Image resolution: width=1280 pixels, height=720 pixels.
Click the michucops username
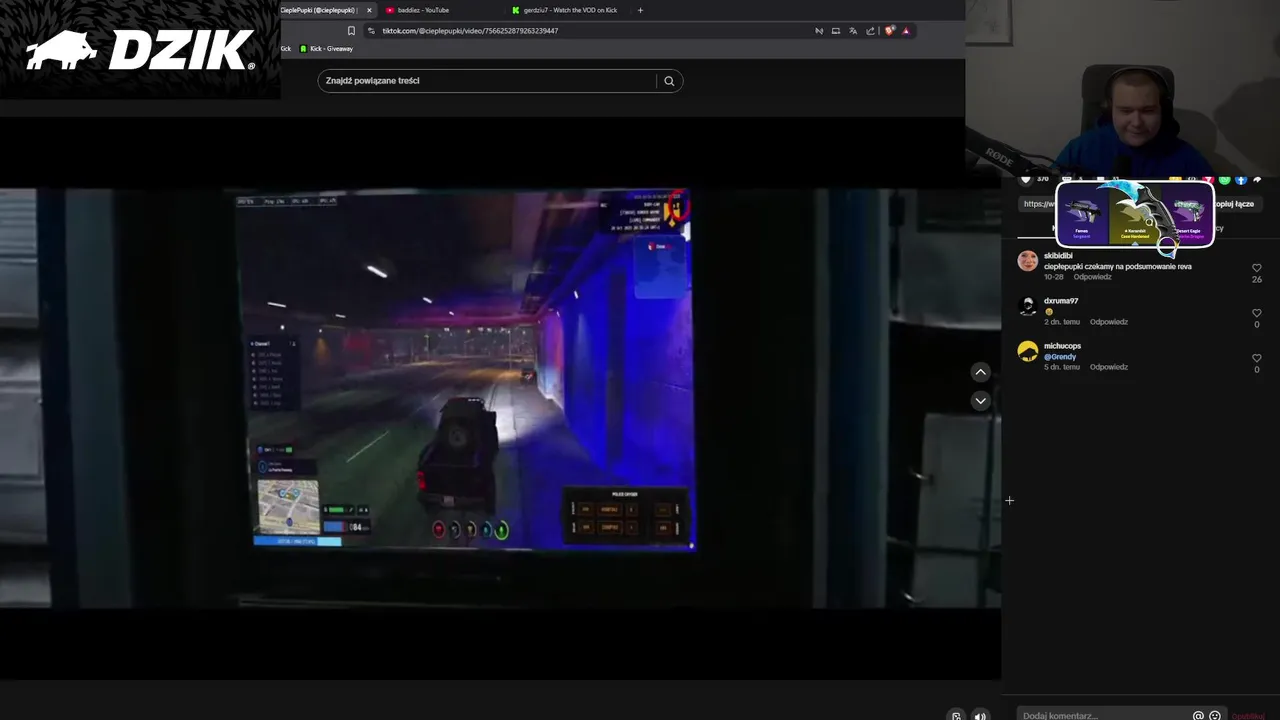click(x=1062, y=346)
